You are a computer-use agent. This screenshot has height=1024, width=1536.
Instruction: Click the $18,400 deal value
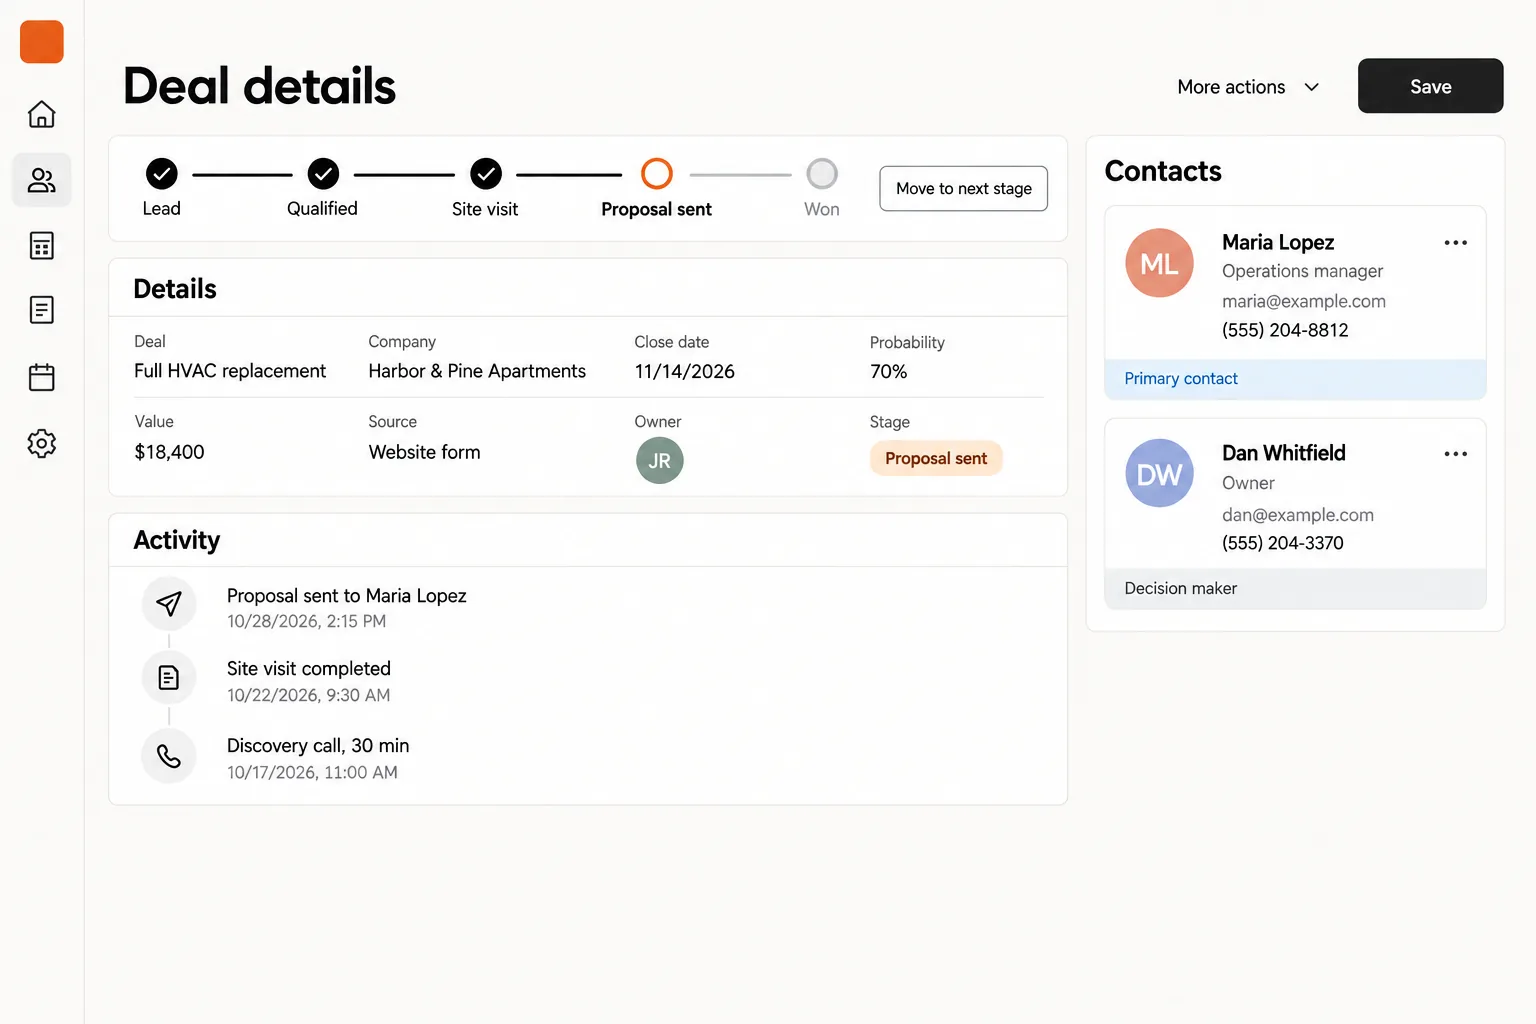(x=170, y=452)
